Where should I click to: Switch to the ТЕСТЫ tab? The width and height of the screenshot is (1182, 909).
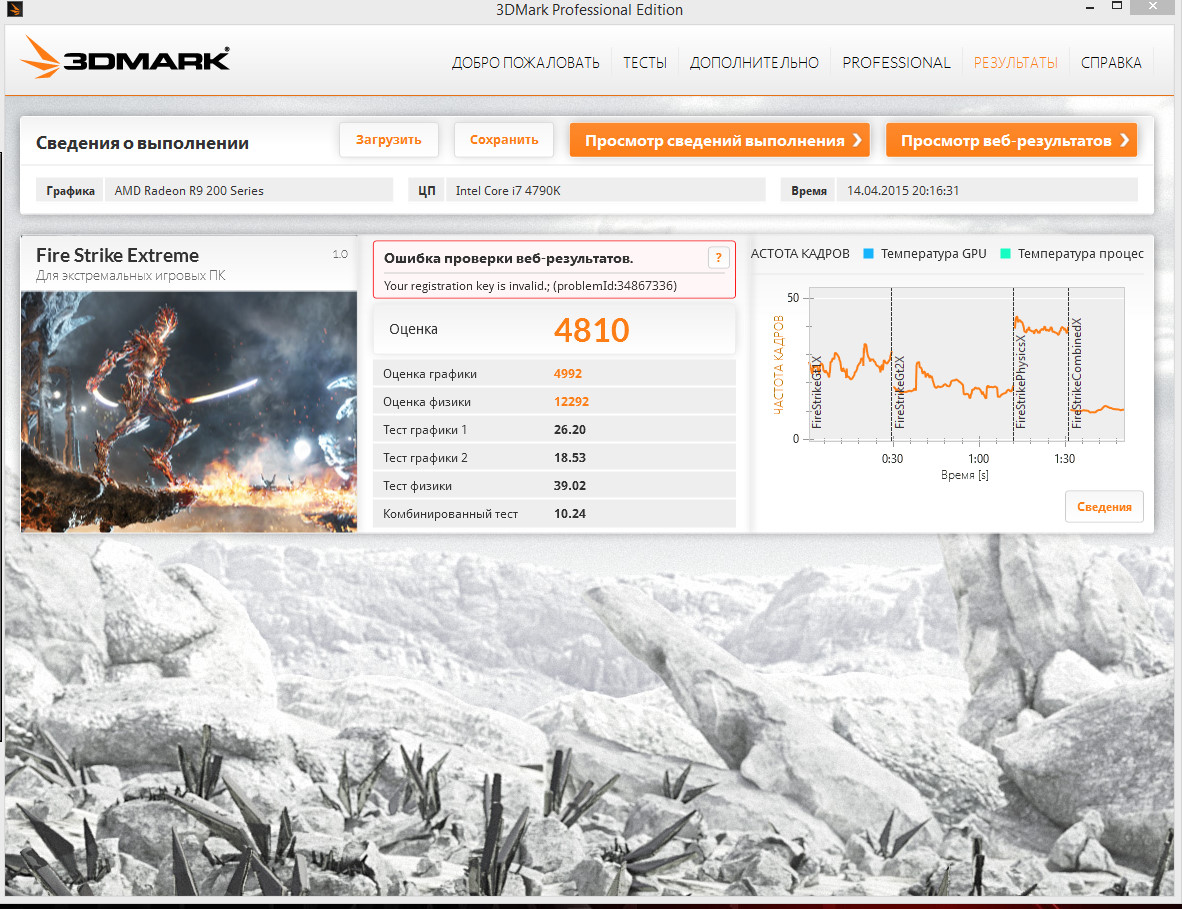(x=645, y=63)
